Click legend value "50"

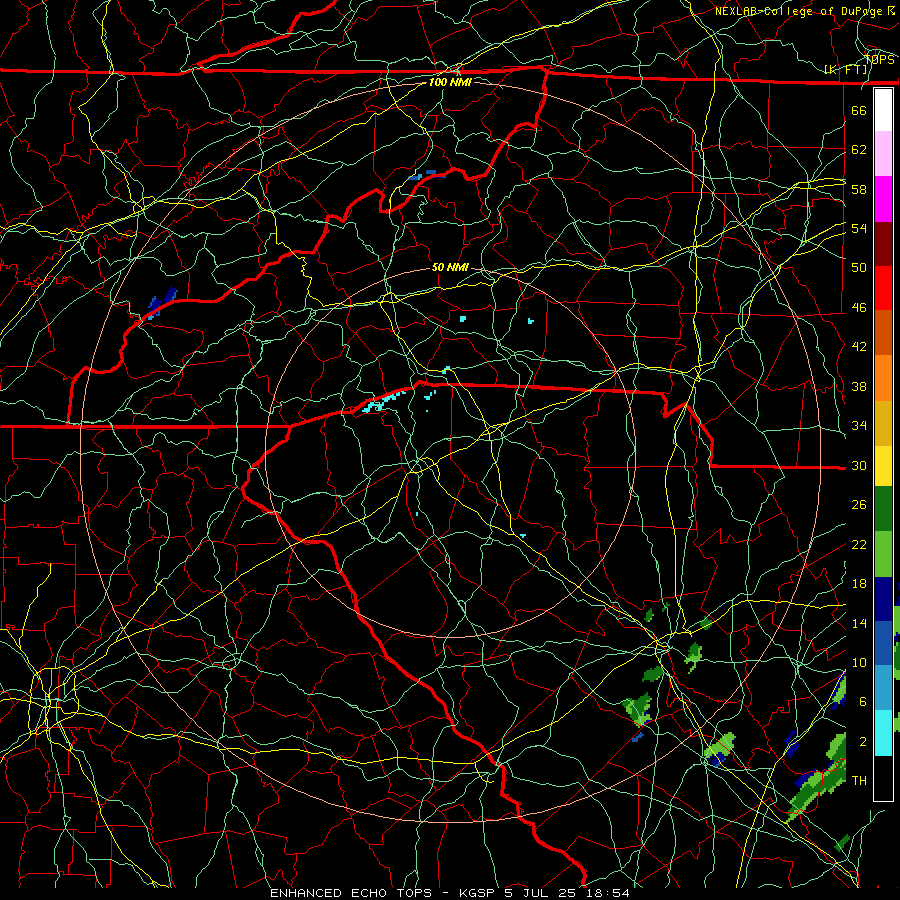859,268
